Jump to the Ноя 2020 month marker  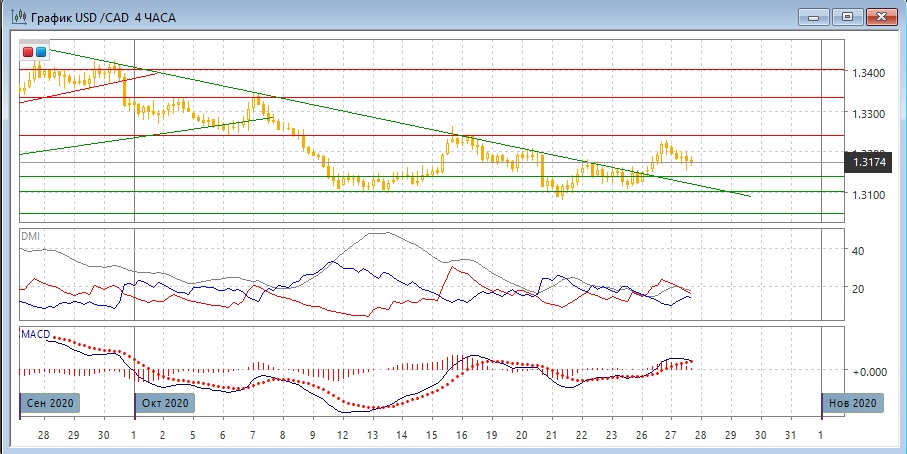tap(853, 403)
